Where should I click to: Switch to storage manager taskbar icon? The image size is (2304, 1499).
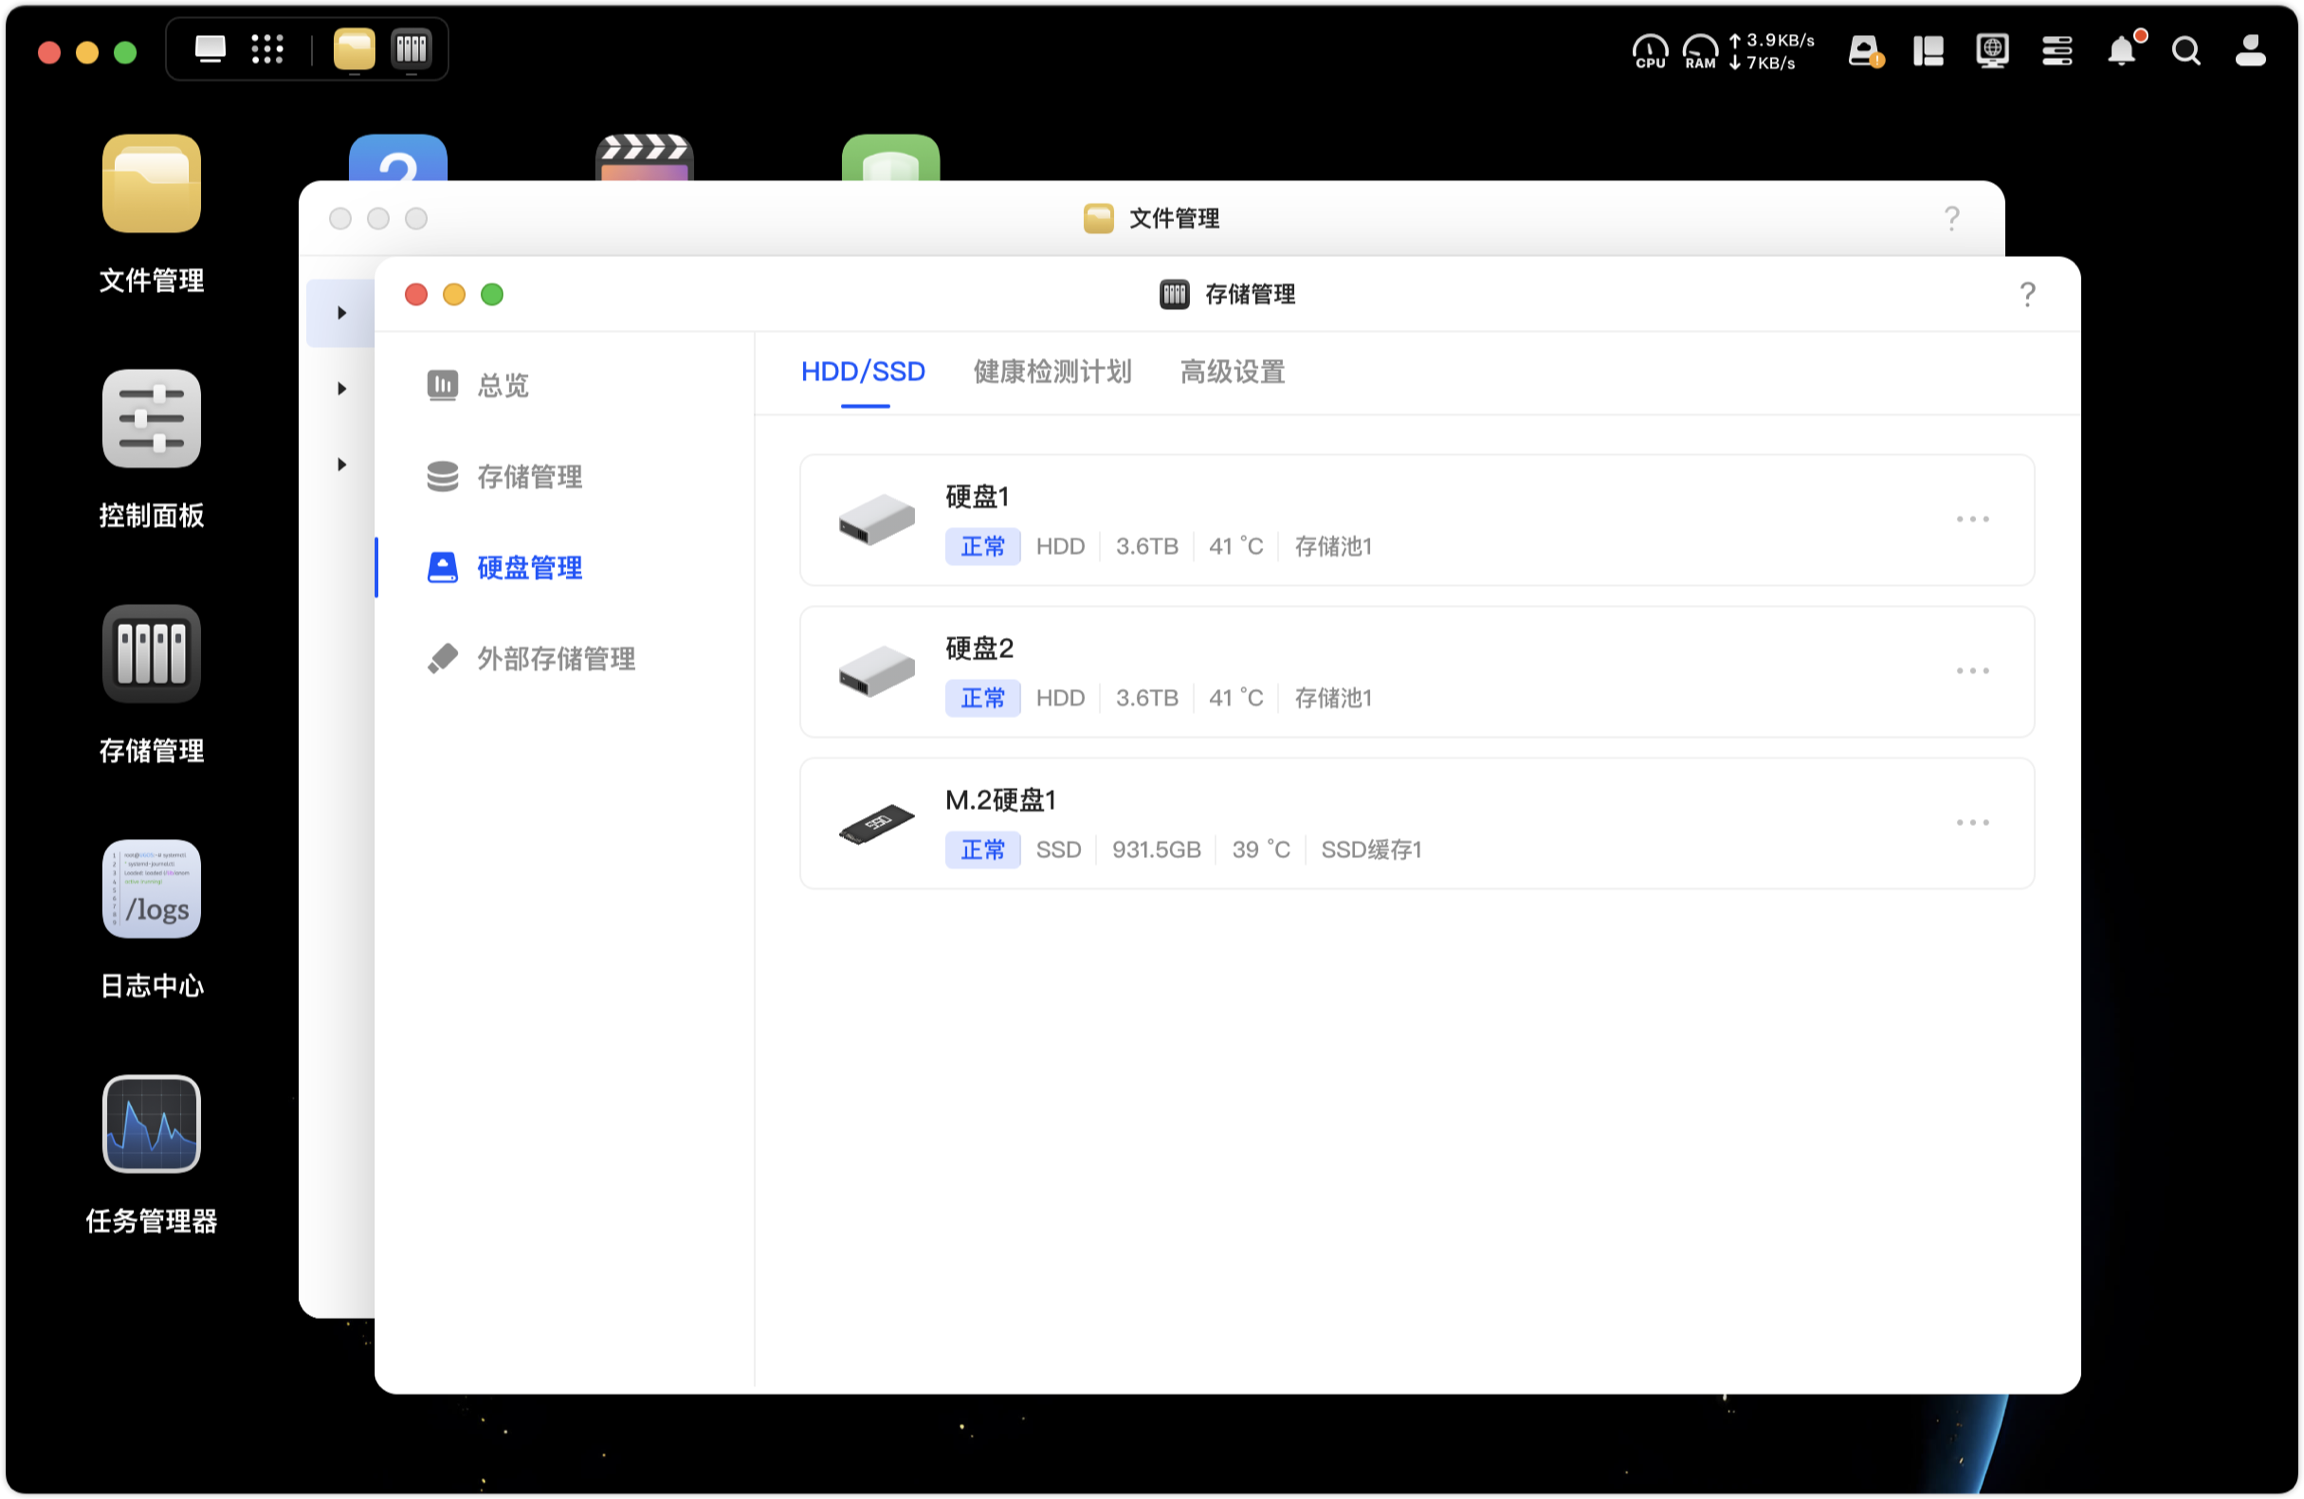(x=411, y=49)
